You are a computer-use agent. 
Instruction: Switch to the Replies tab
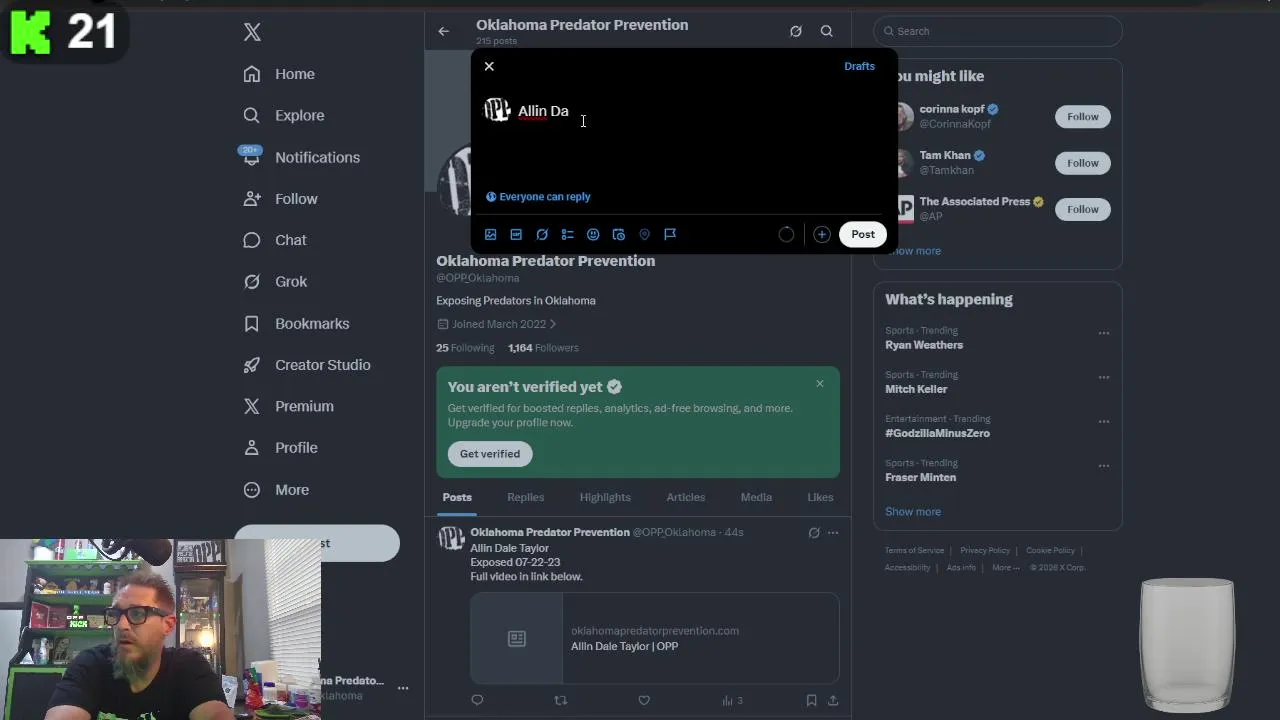point(525,497)
